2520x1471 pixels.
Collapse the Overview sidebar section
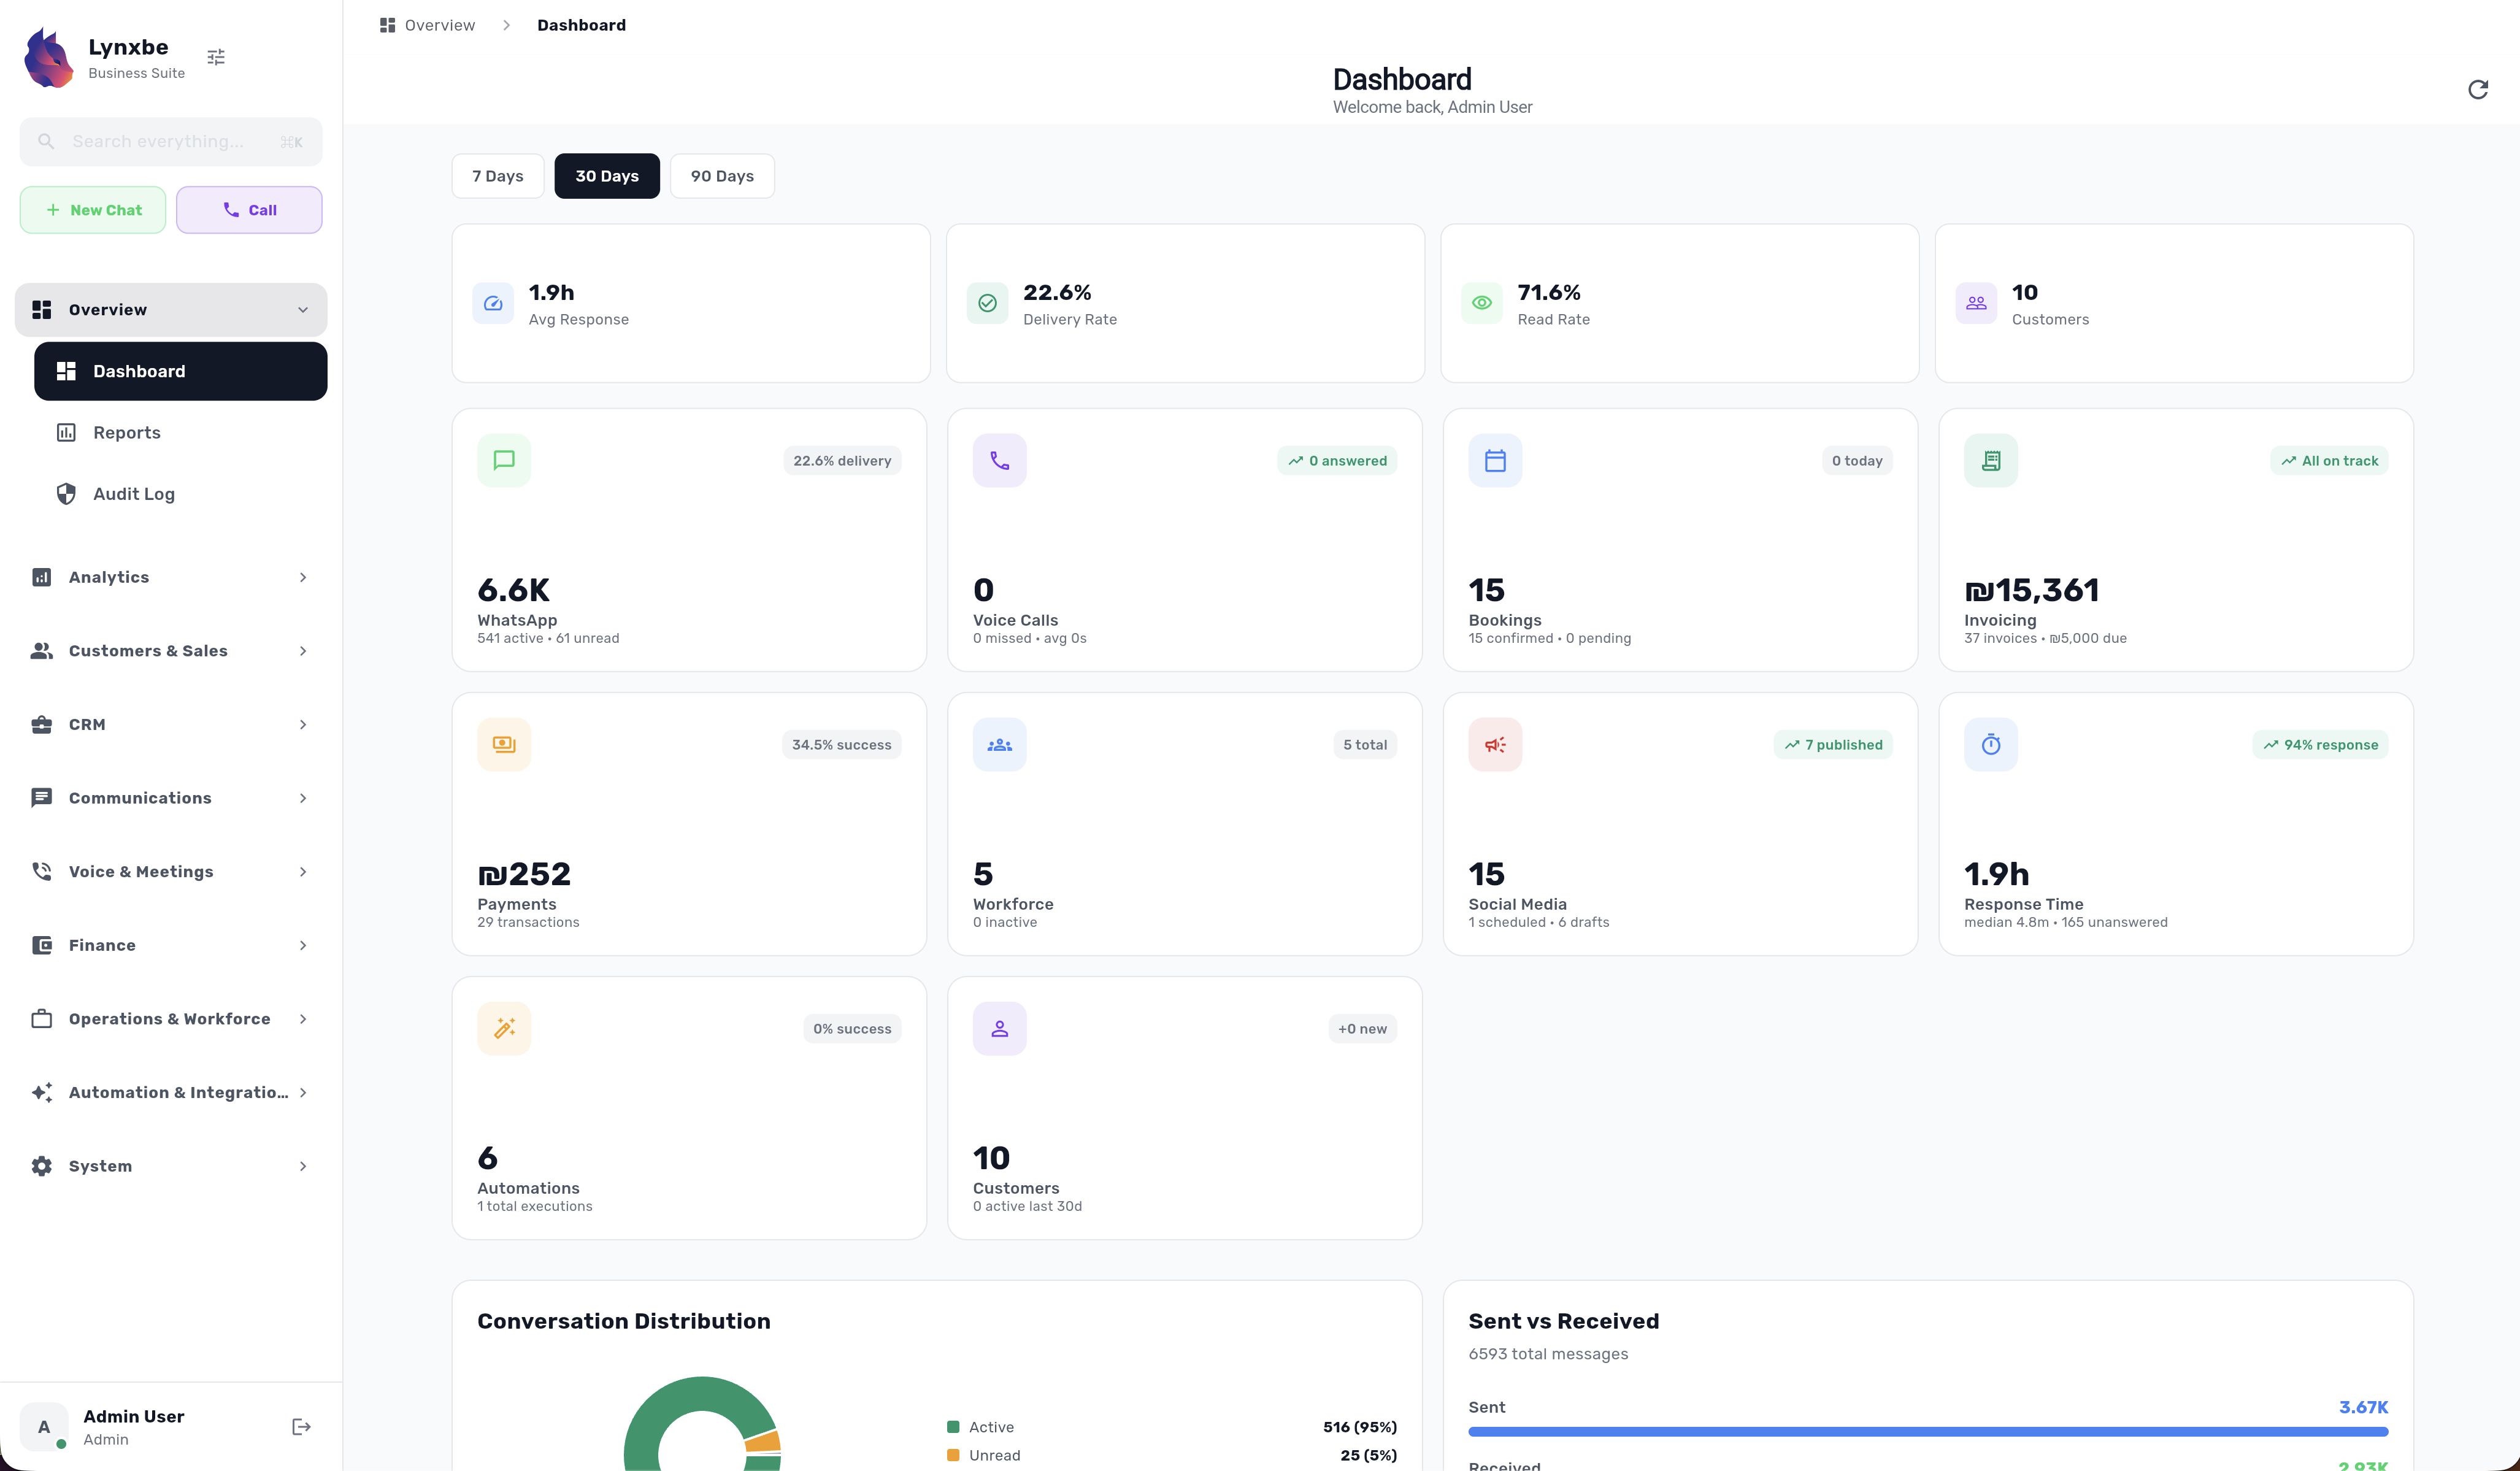[x=170, y=309]
